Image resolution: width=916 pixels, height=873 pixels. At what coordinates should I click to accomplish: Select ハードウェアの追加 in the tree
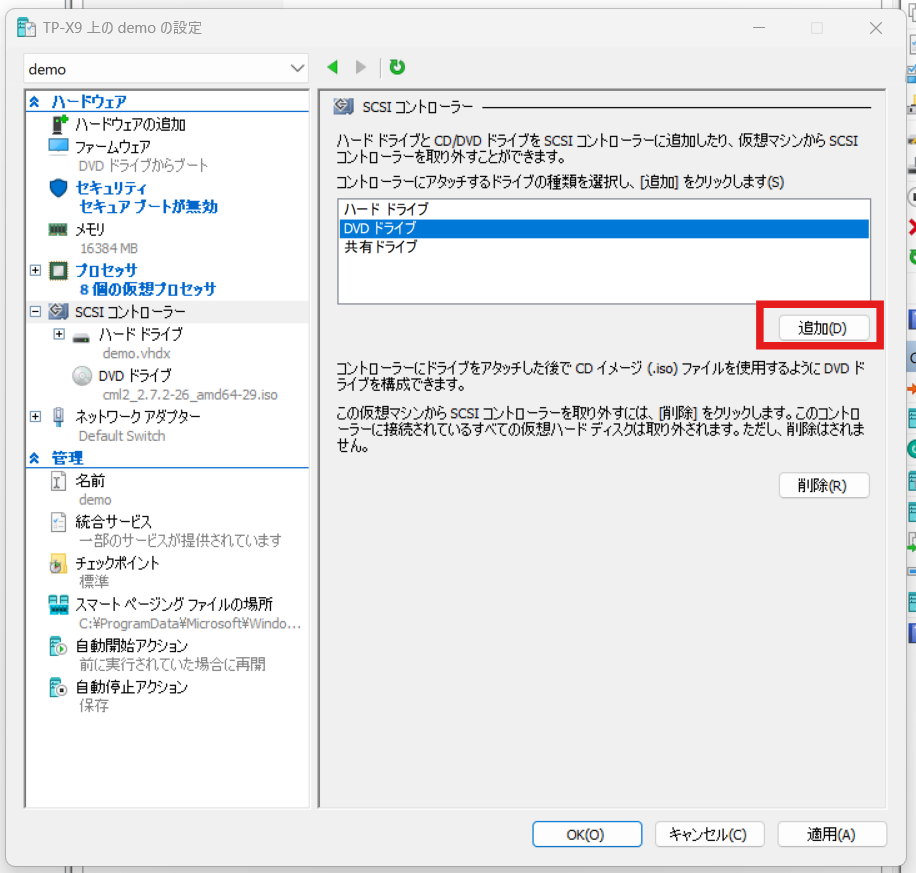130,124
